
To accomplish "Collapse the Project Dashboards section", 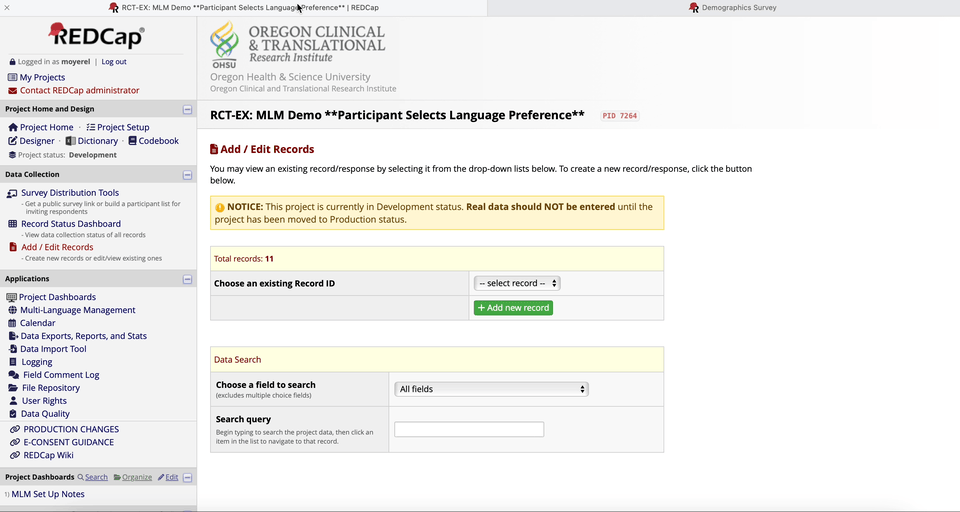I will click(x=187, y=478).
